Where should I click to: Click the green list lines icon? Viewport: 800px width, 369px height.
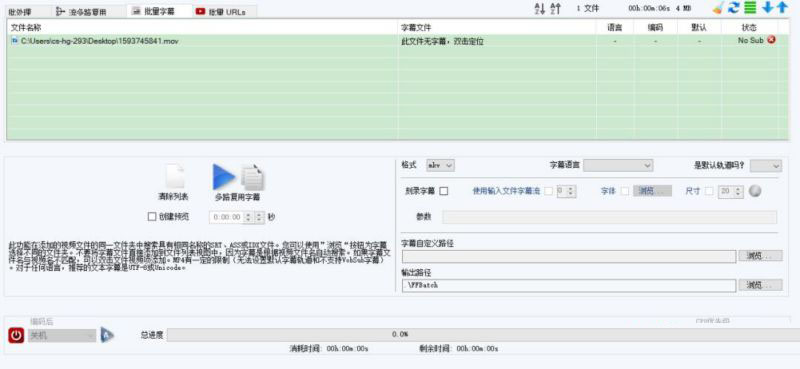click(749, 8)
